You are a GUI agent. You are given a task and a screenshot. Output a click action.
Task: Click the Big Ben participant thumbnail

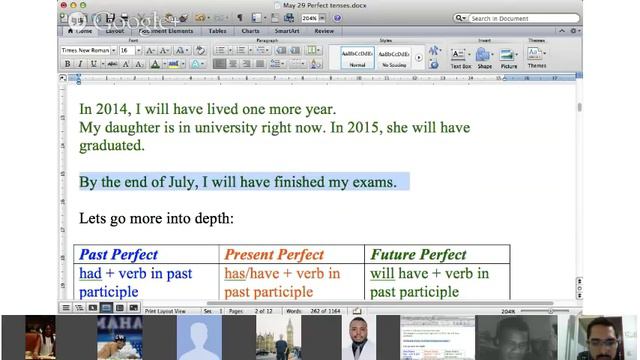point(278,338)
